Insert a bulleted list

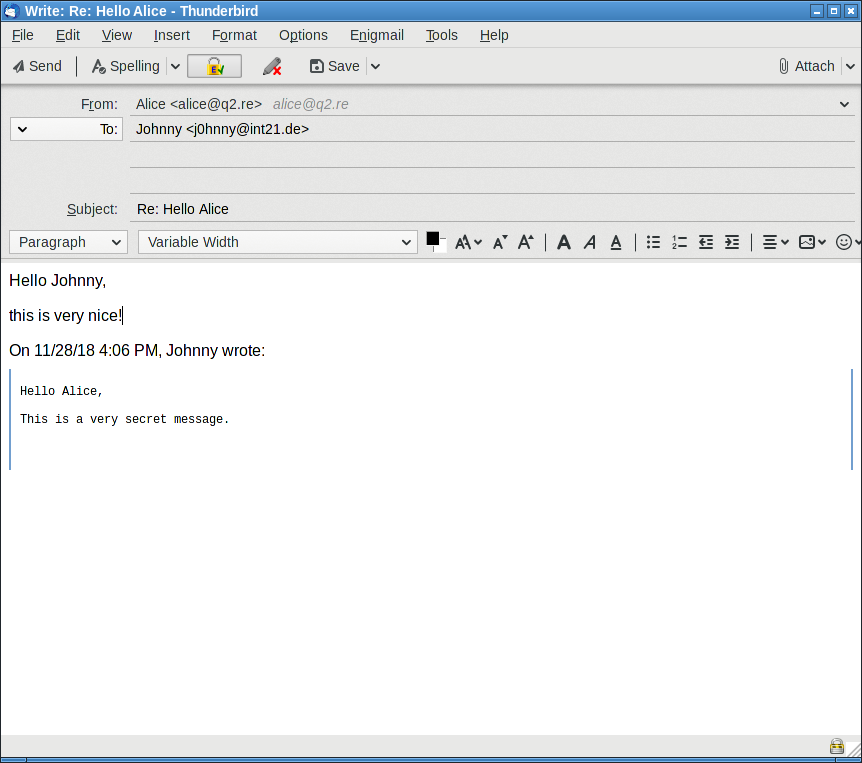[653, 242]
